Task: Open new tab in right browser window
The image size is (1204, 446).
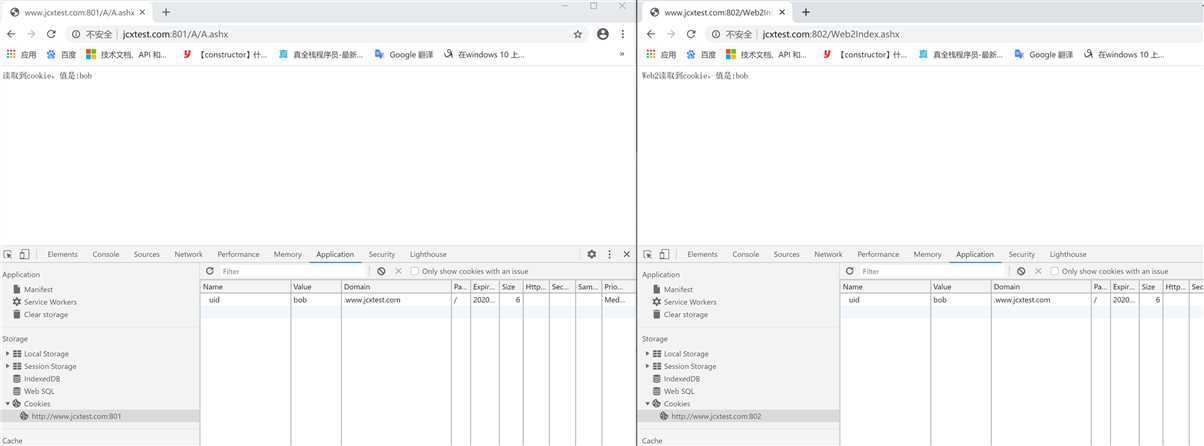Action: pos(806,12)
